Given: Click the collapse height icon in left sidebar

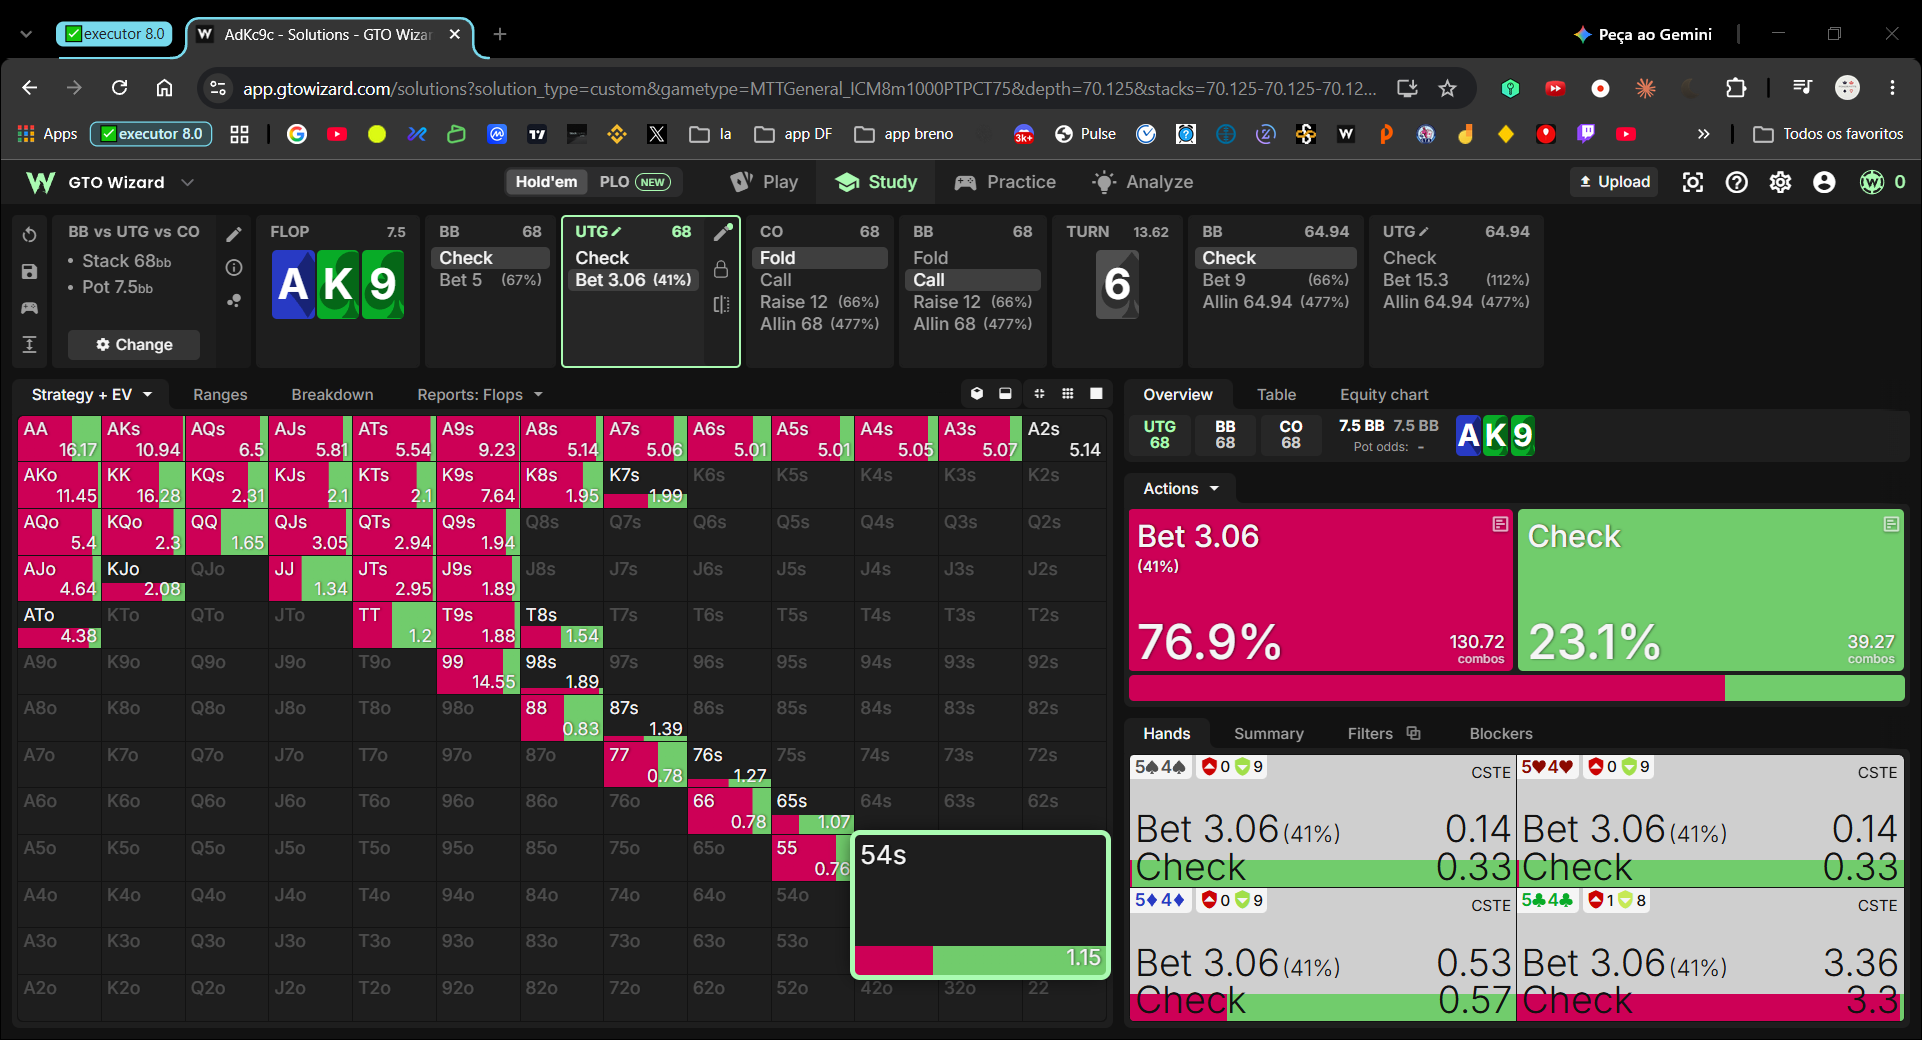Looking at the screenshot, I should [x=30, y=345].
